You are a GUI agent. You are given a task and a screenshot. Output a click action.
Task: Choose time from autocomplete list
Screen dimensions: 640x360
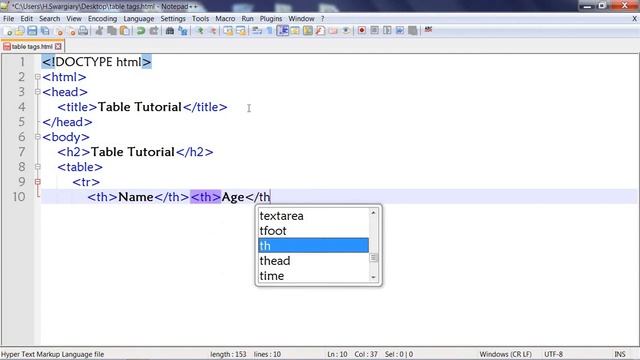(x=313, y=276)
